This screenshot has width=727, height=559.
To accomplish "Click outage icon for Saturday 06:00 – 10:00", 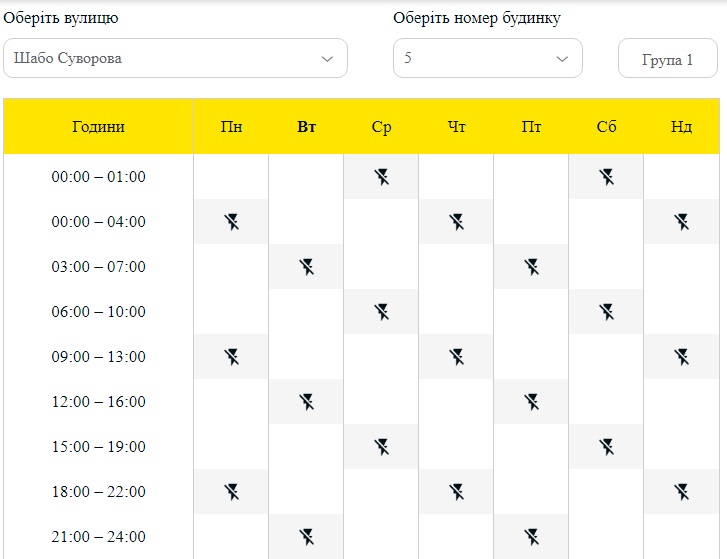I will pos(606,312).
